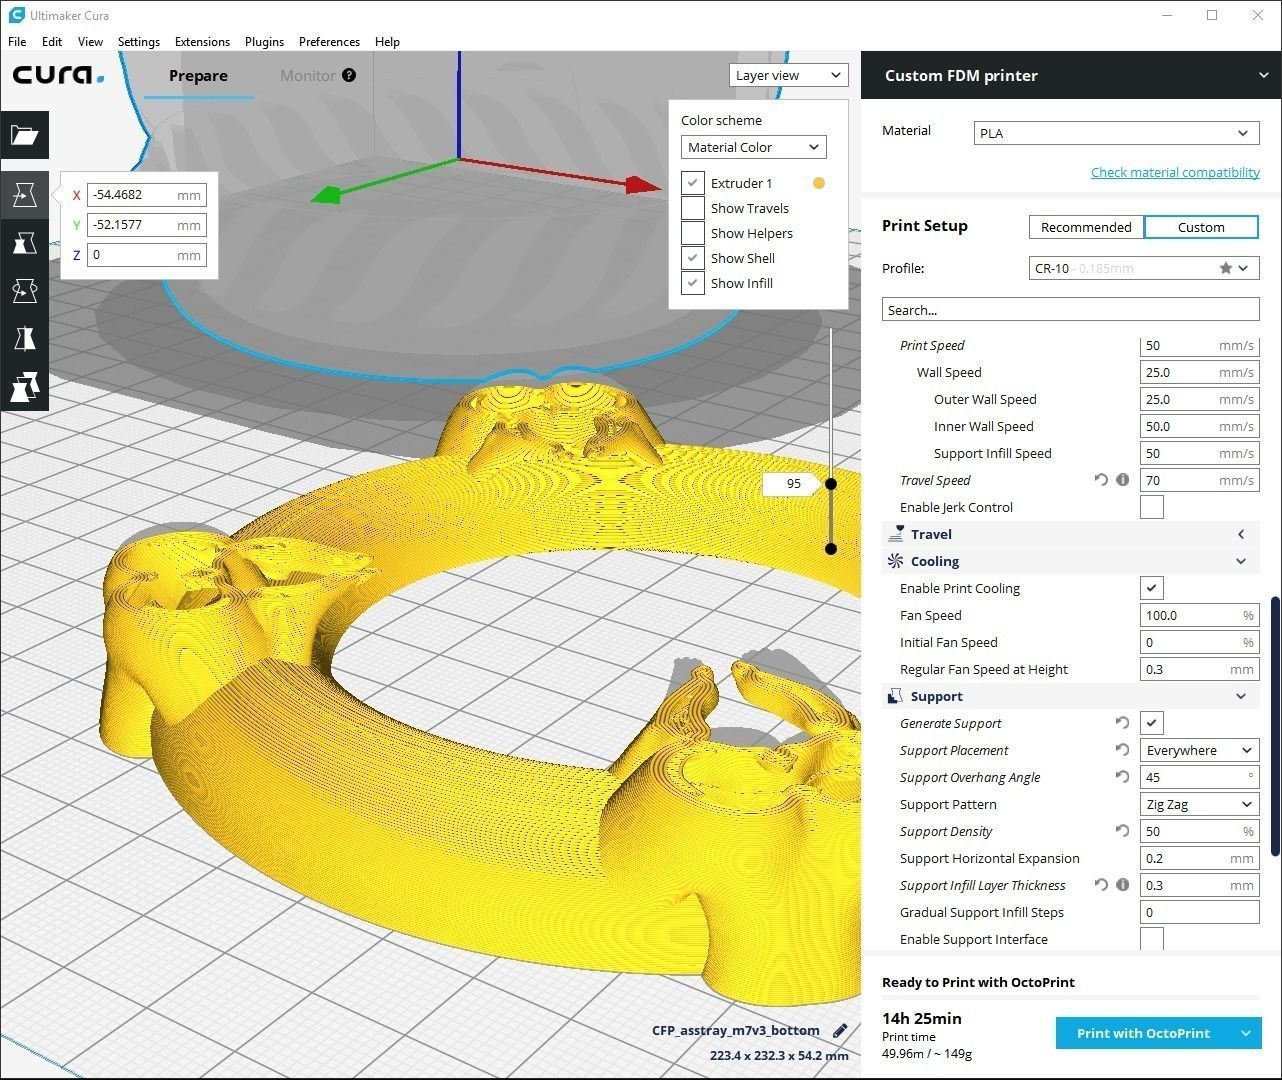Select the Move tool icon
The height and width of the screenshot is (1080, 1282).
click(x=24, y=195)
